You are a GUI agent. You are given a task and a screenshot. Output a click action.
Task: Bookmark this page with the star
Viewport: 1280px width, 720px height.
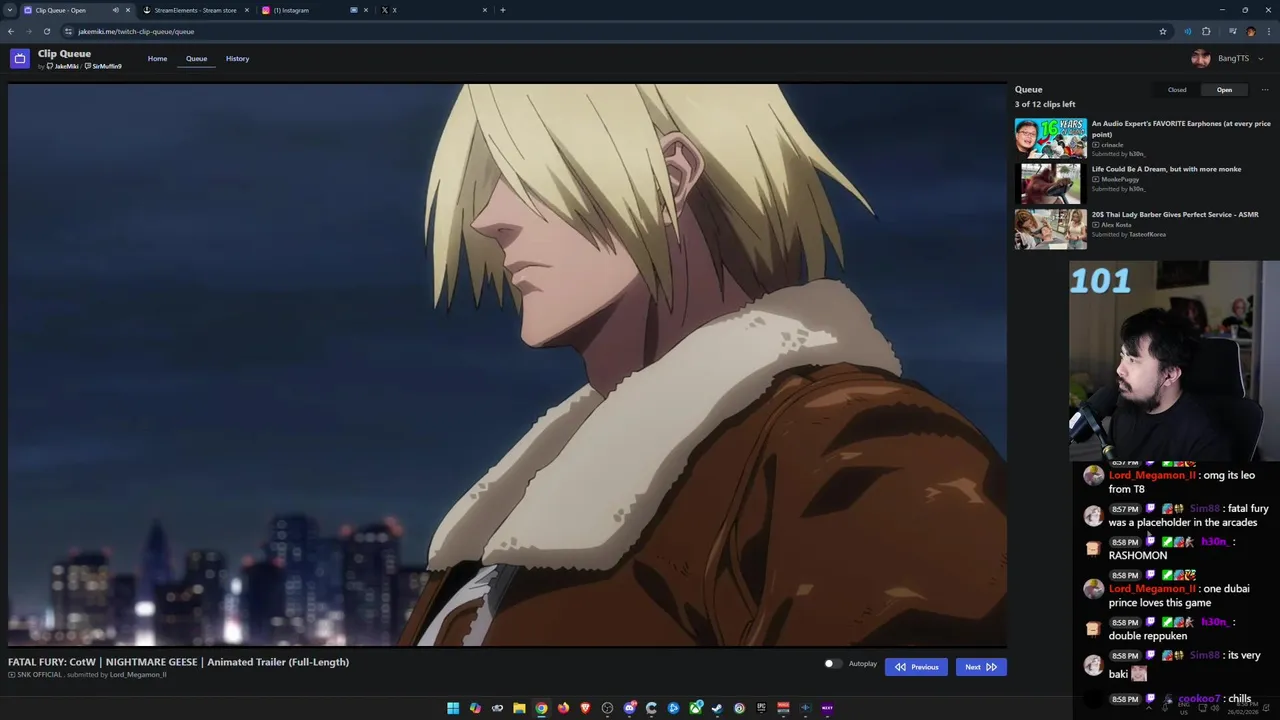[x=1163, y=31]
